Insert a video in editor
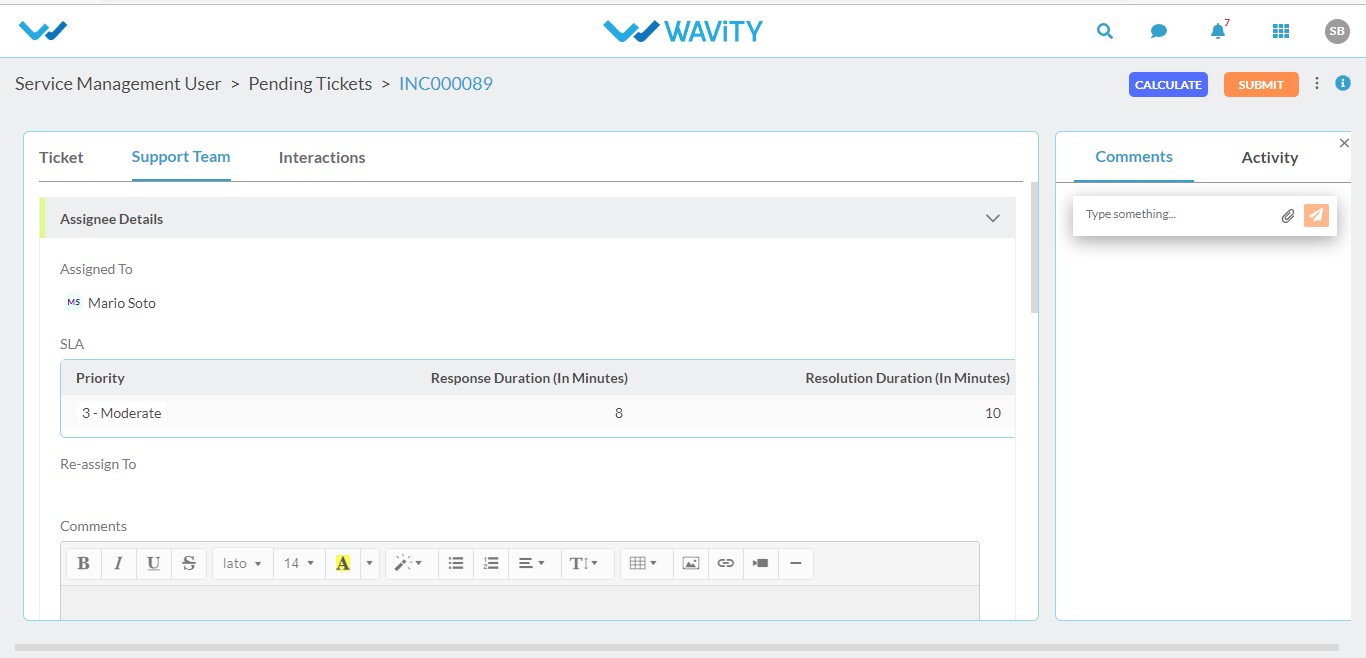Screen dimensions: 1366x658 (761, 563)
